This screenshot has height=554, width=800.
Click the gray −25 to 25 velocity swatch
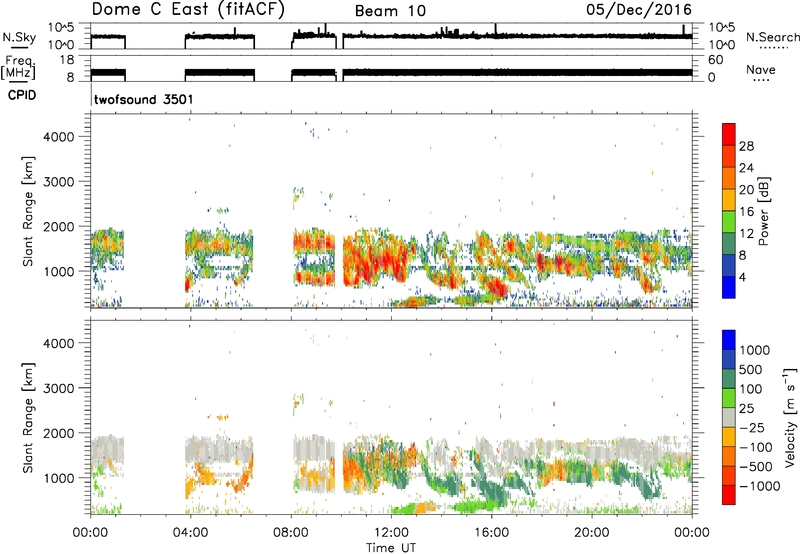click(x=729, y=417)
